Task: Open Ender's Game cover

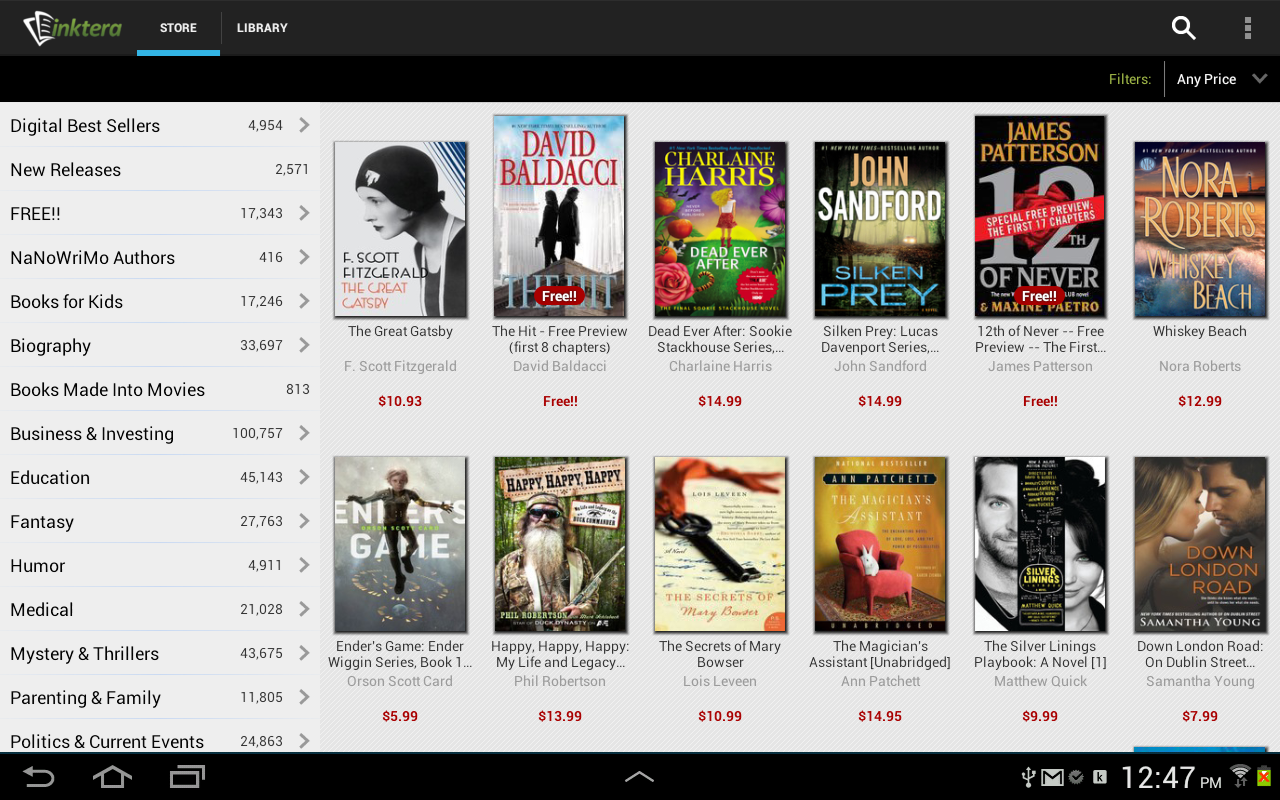Action: click(x=400, y=544)
